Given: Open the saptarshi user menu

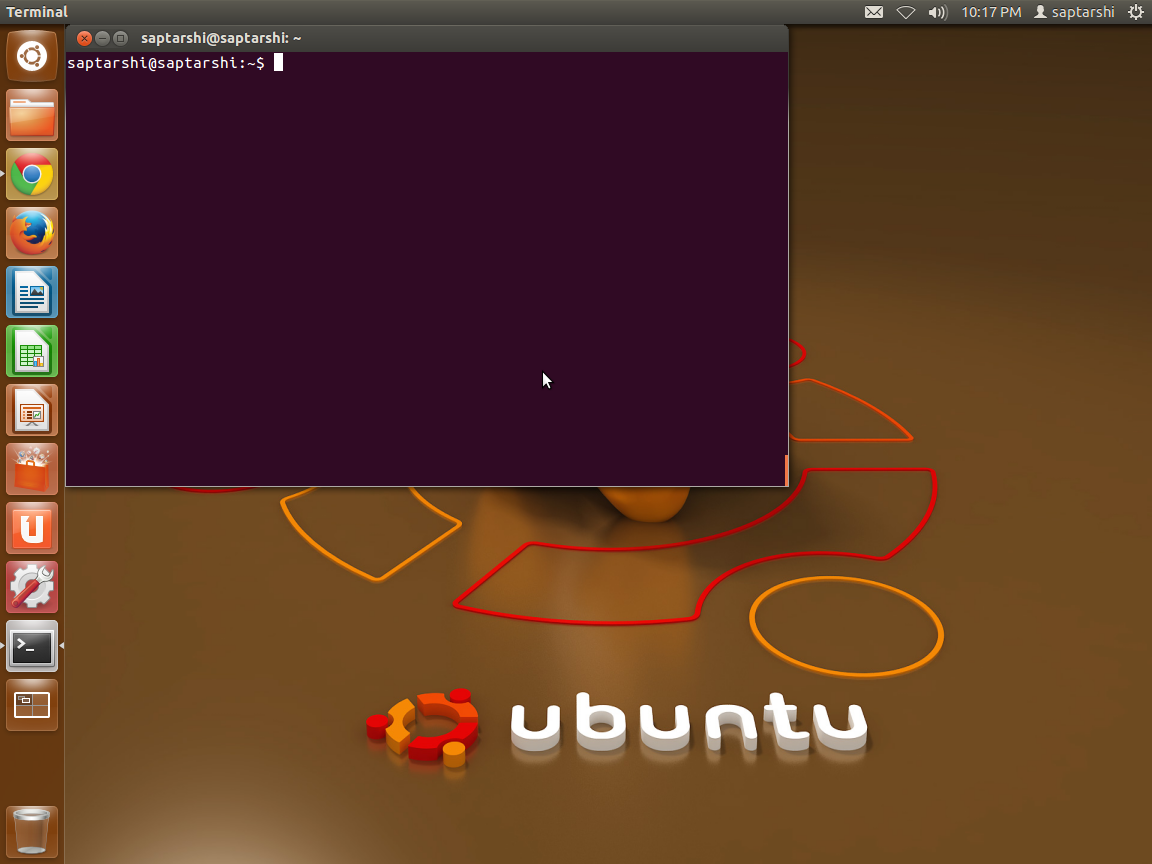Looking at the screenshot, I should point(1074,12).
